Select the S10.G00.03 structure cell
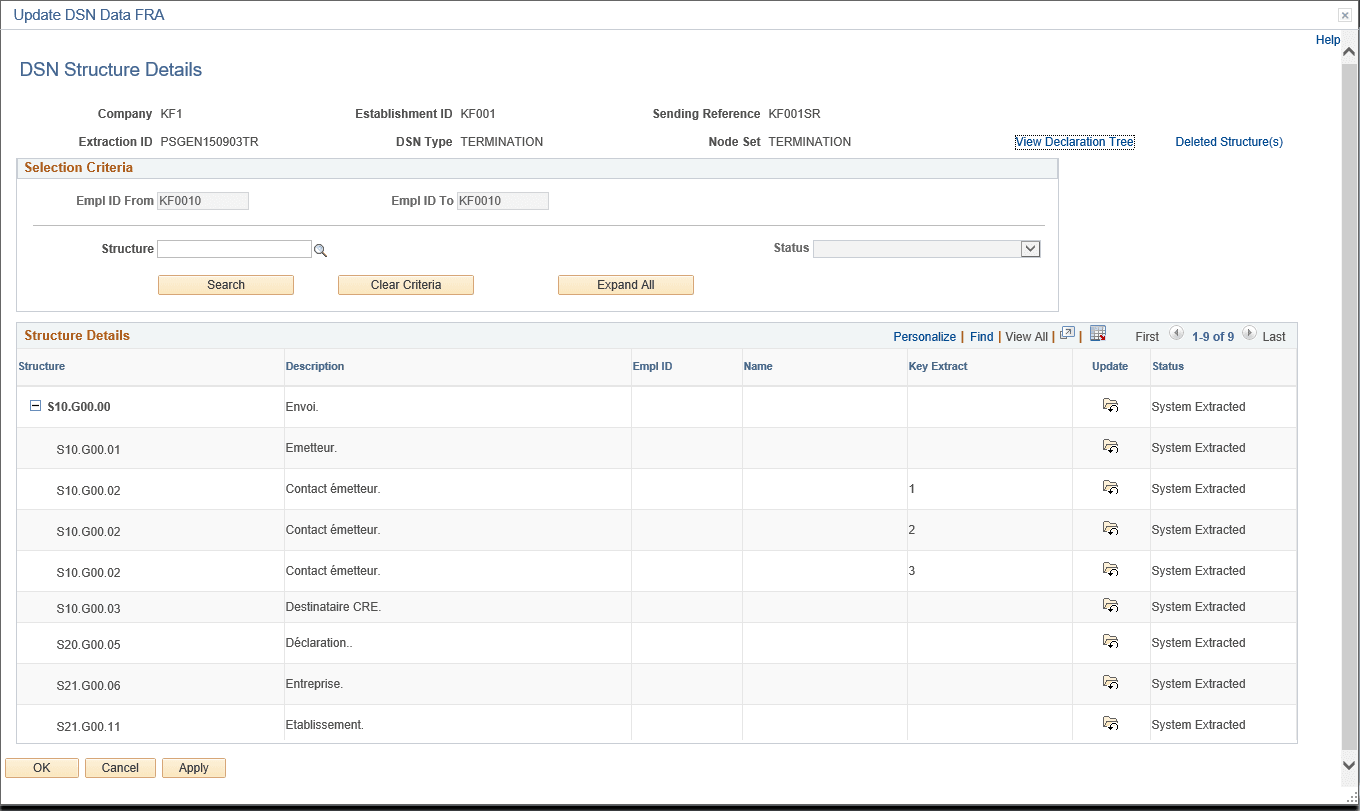Image resolution: width=1360 pixels, height=811 pixels. click(89, 609)
